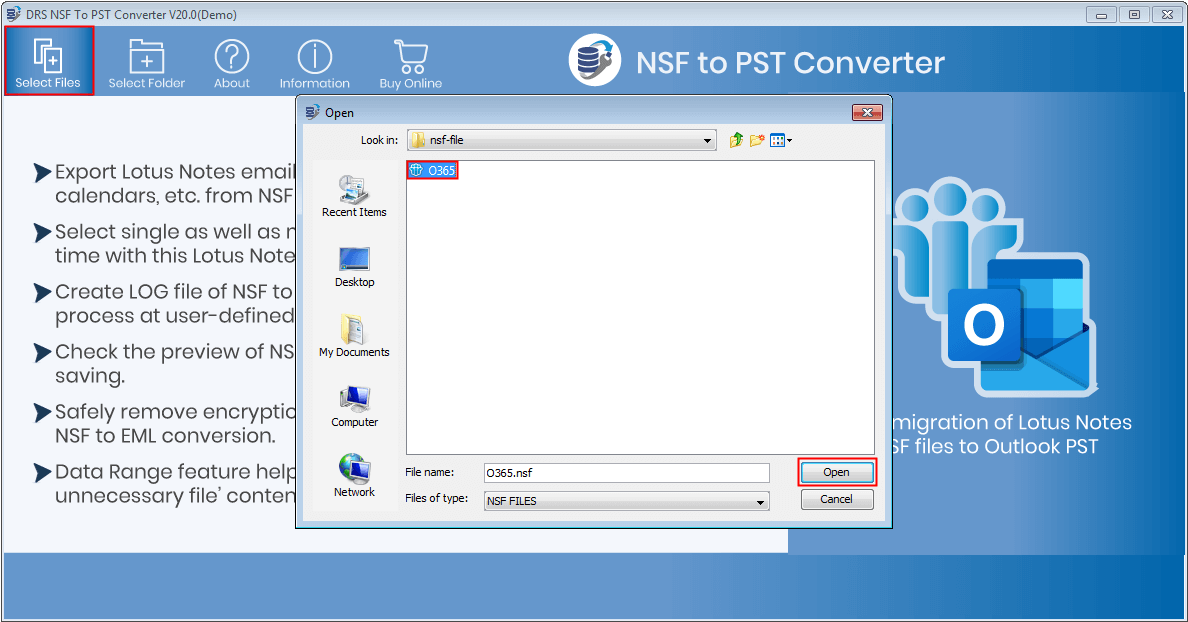Cancel the file selection dialog
The height and width of the screenshot is (622, 1188).
click(836, 499)
